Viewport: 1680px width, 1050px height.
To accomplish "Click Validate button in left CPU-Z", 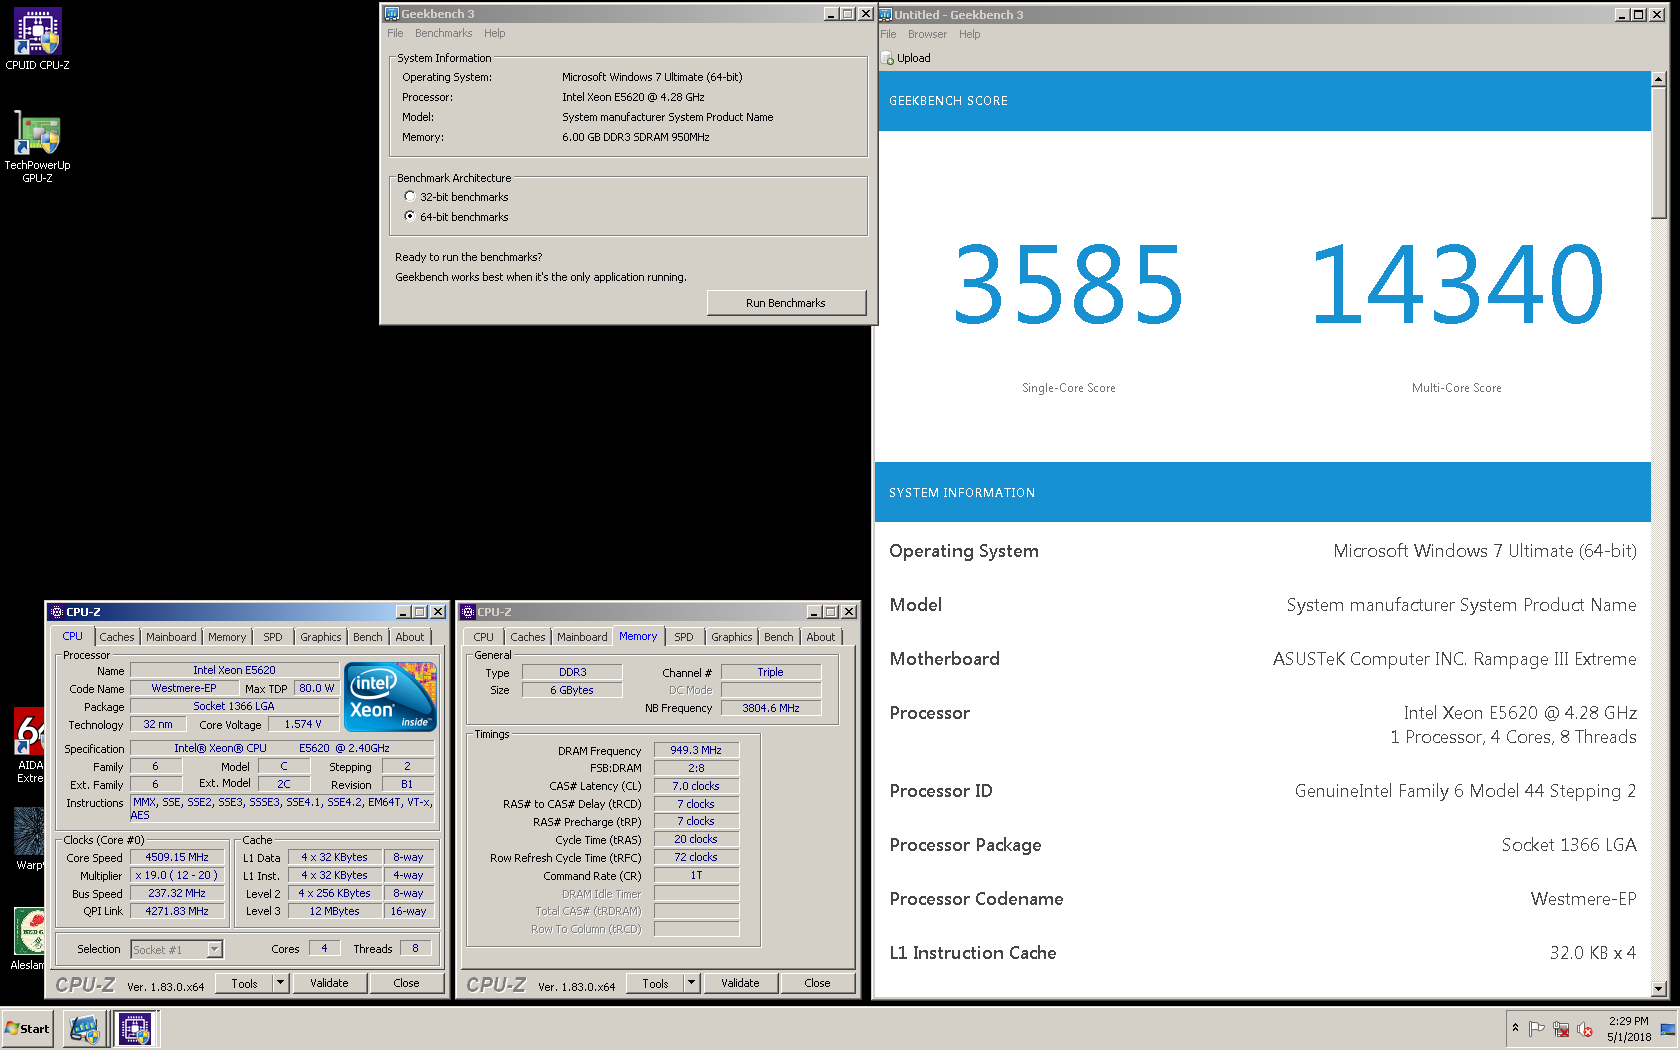I will 329,983.
